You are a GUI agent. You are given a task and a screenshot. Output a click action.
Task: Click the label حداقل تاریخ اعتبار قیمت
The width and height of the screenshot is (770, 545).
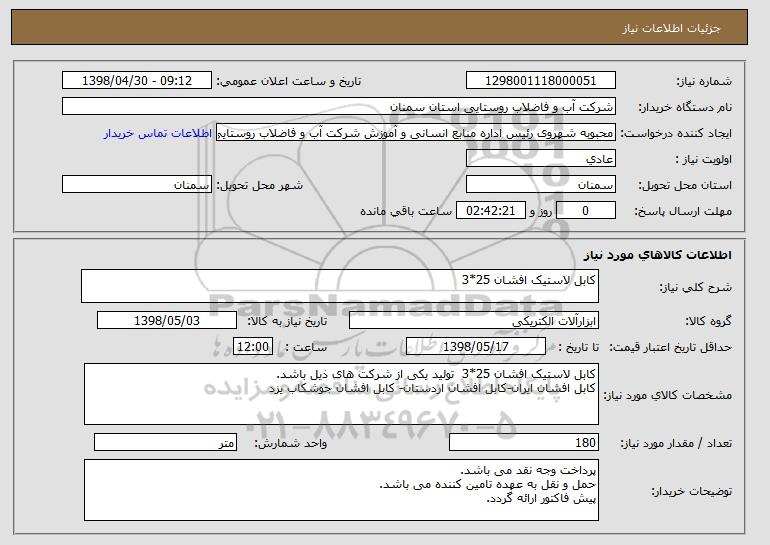670,347
